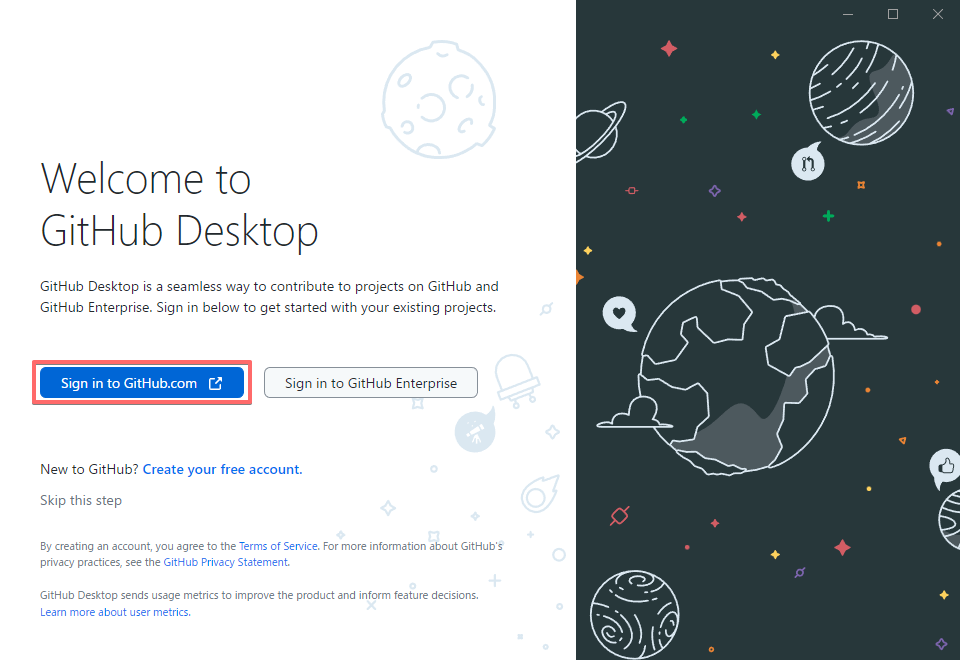Open the Terms of Service link

tap(278, 546)
